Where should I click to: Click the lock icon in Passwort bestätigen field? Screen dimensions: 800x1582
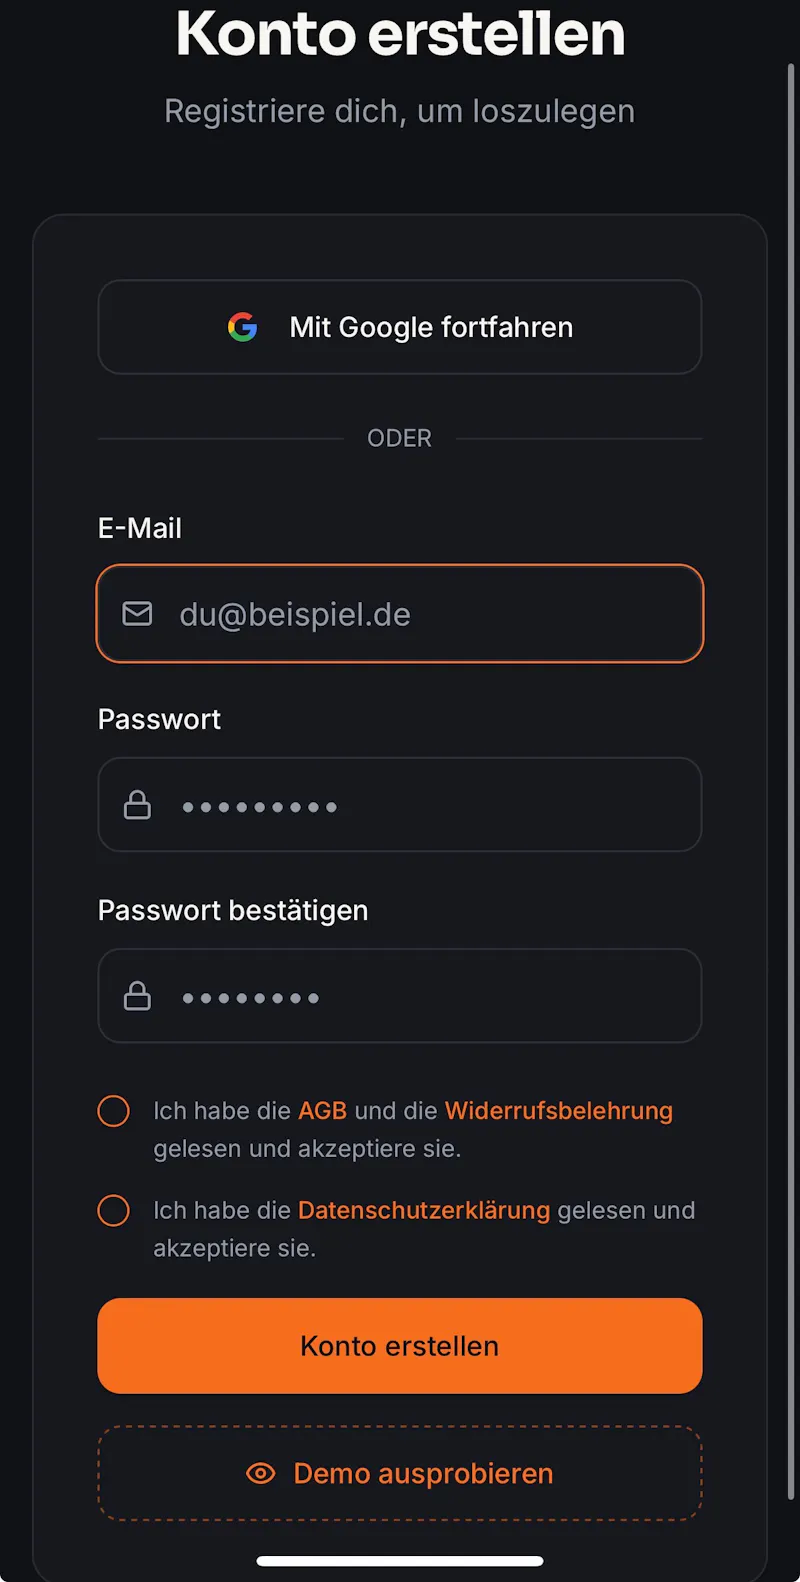coord(137,995)
